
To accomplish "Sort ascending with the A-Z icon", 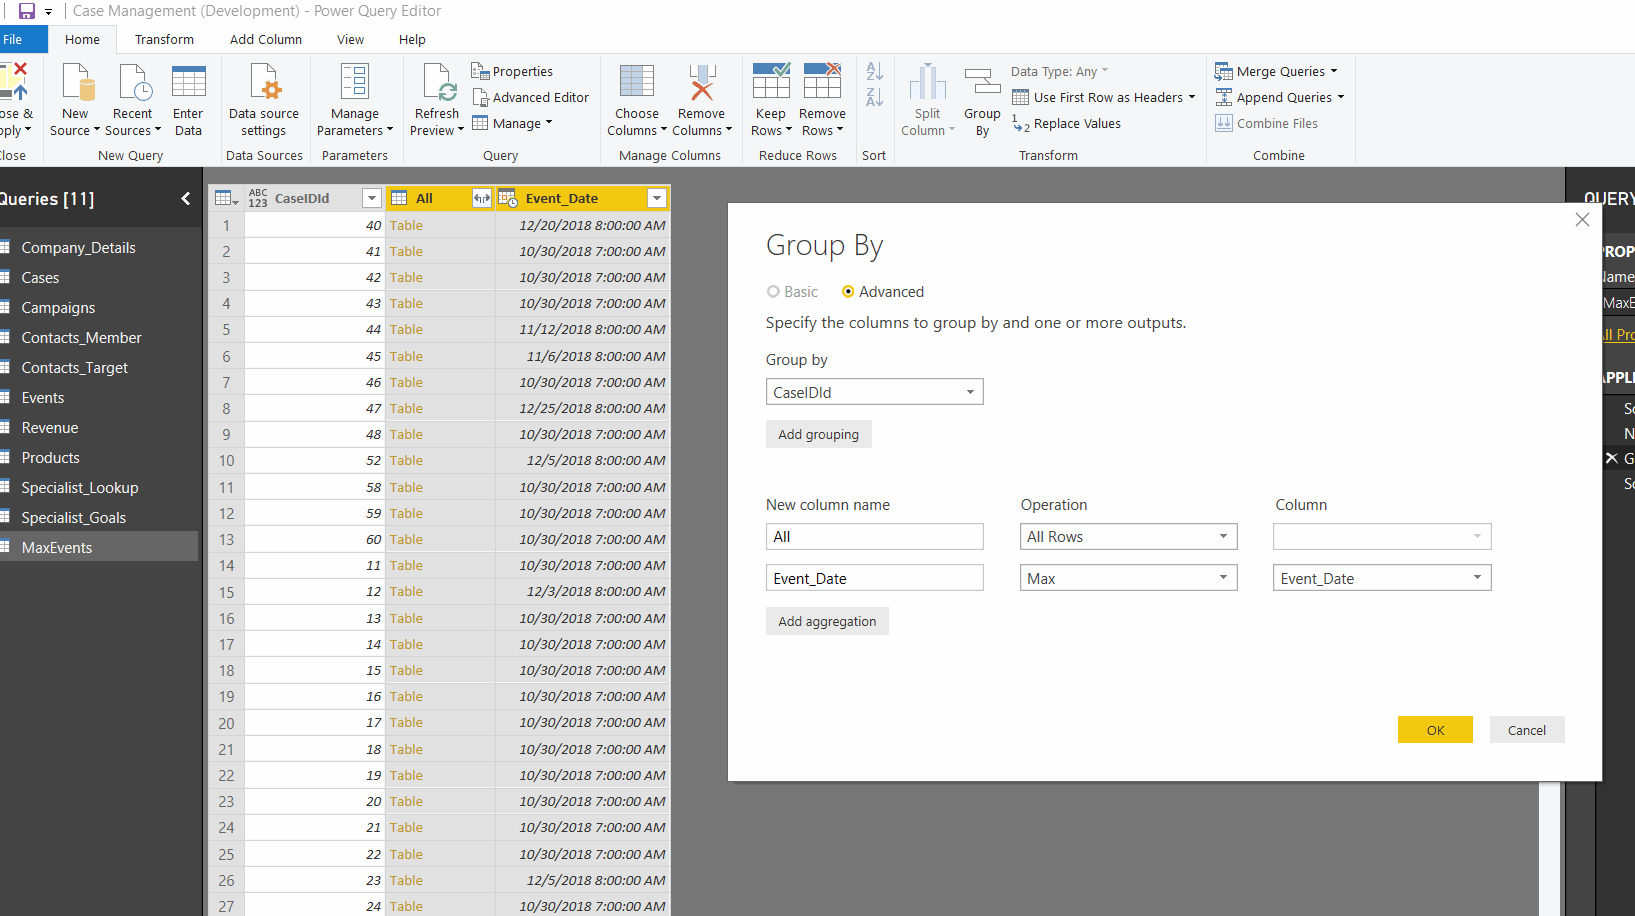I will pyautogui.click(x=875, y=71).
